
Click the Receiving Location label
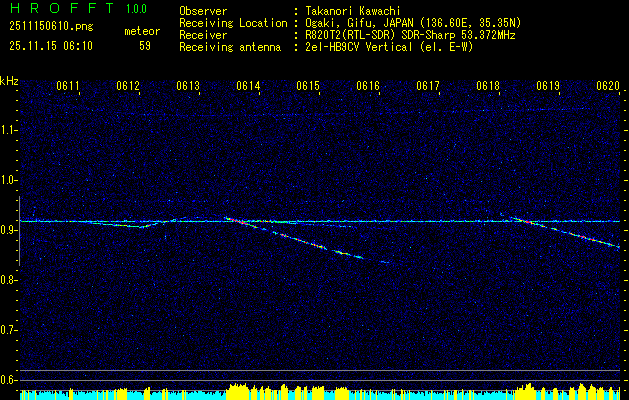[233, 23]
